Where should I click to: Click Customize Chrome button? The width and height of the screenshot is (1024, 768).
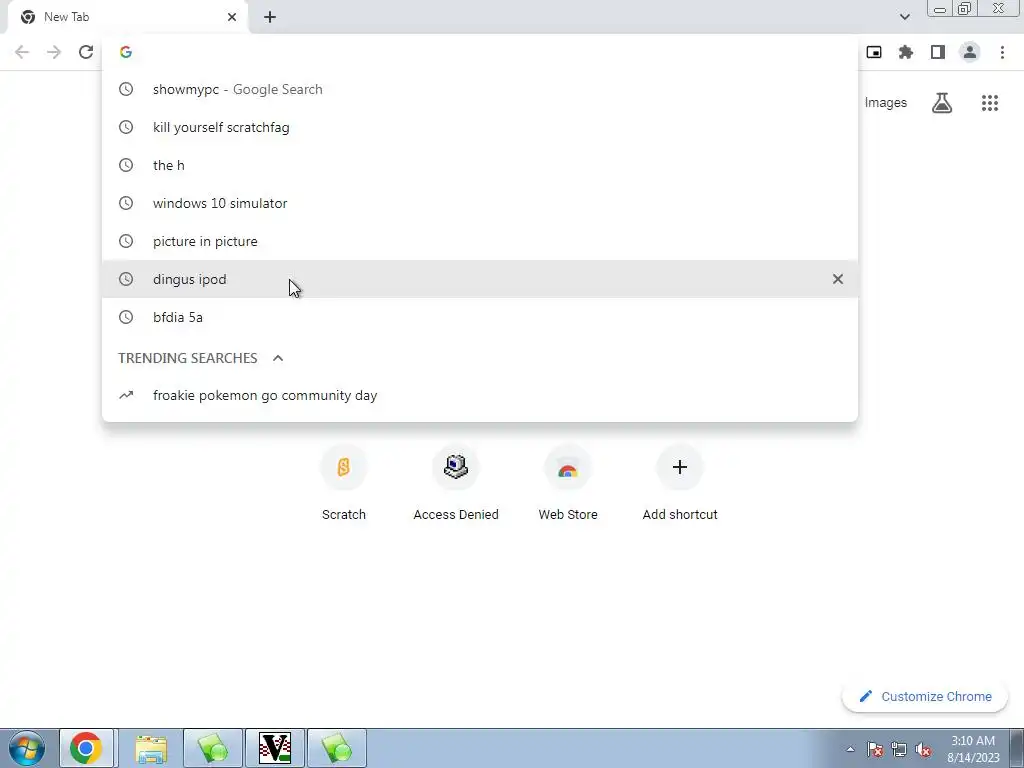coord(925,696)
